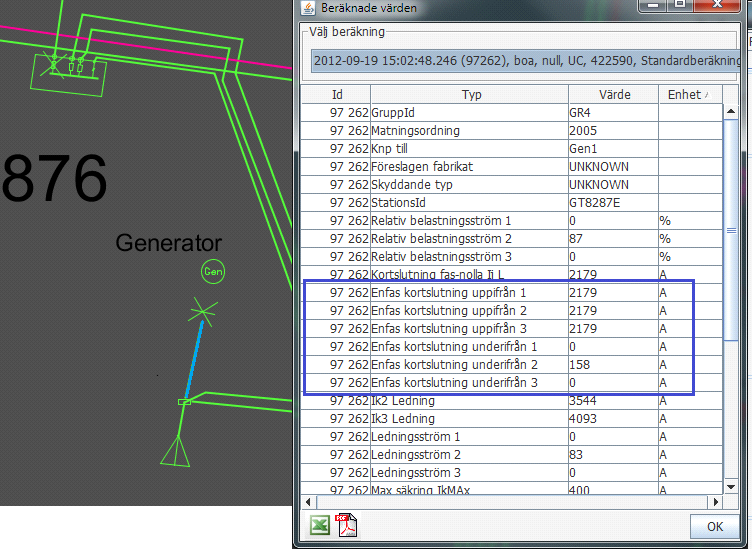Screen dimensions: 752x549
Task: Select the Ledningsström 3 row
Action: [x=512, y=472]
